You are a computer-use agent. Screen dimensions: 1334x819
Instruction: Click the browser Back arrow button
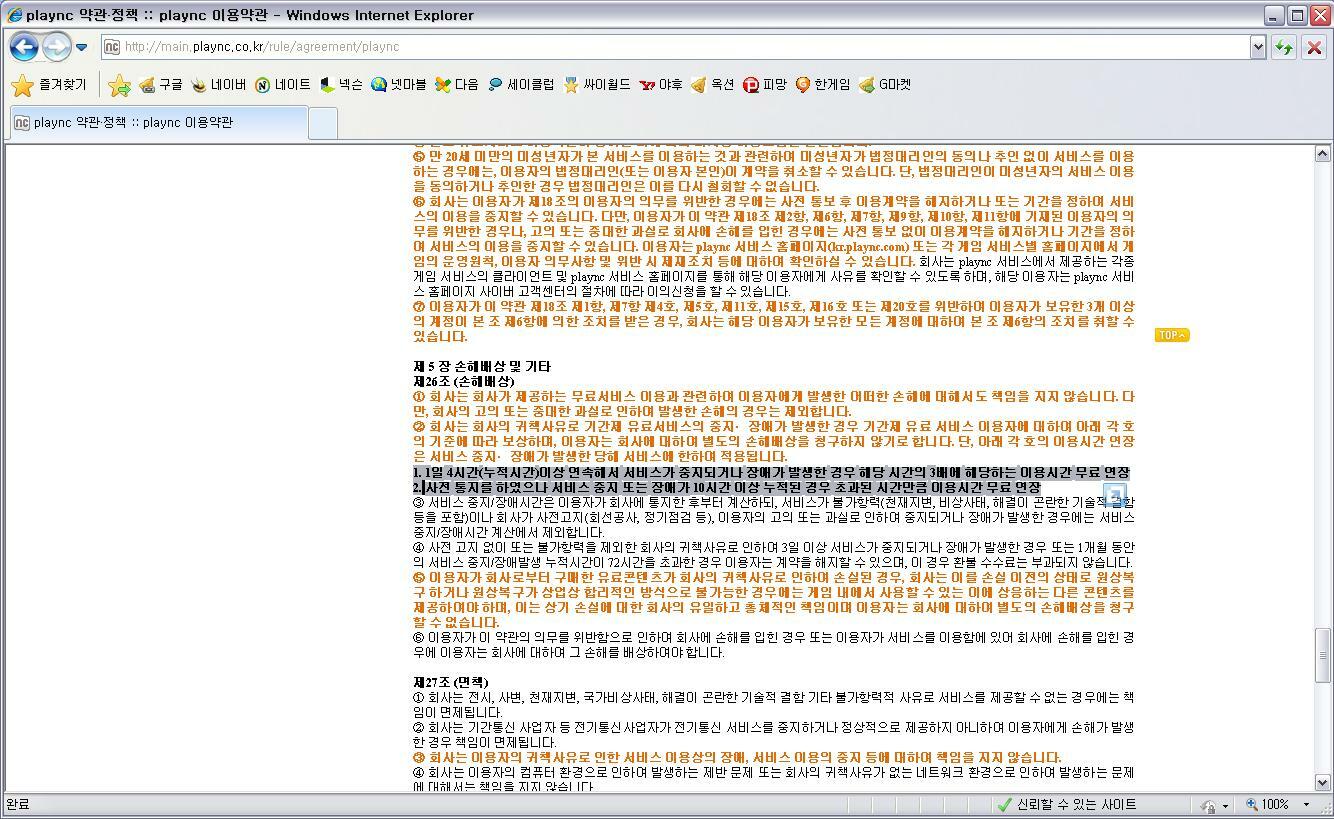(24, 47)
